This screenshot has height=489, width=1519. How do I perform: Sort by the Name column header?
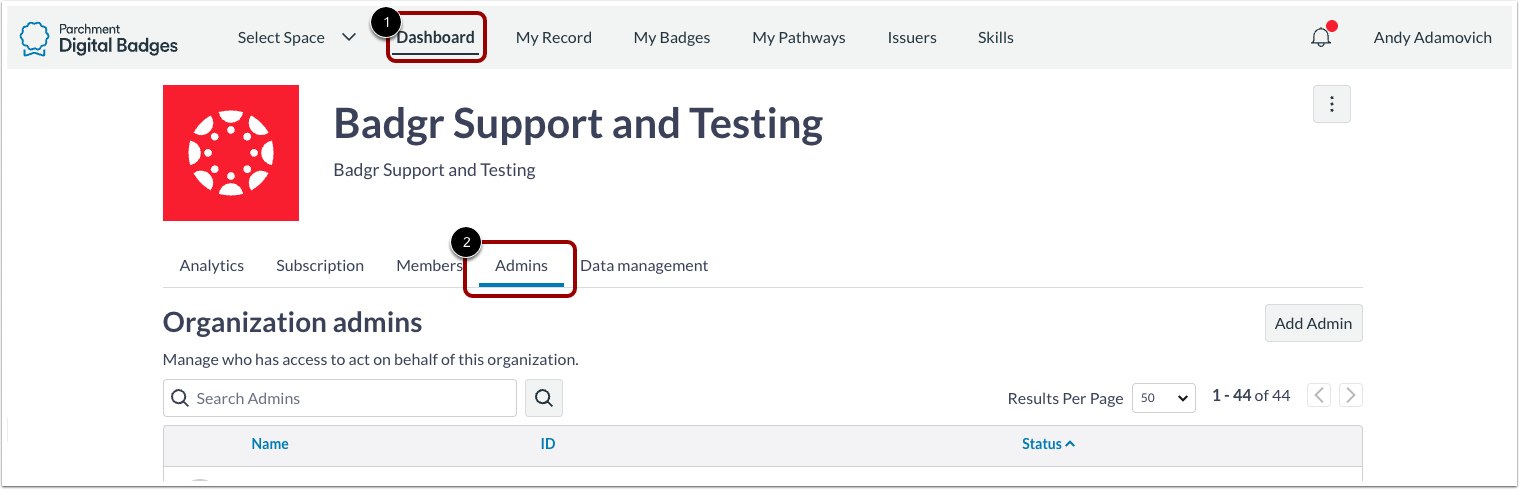point(270,444)
